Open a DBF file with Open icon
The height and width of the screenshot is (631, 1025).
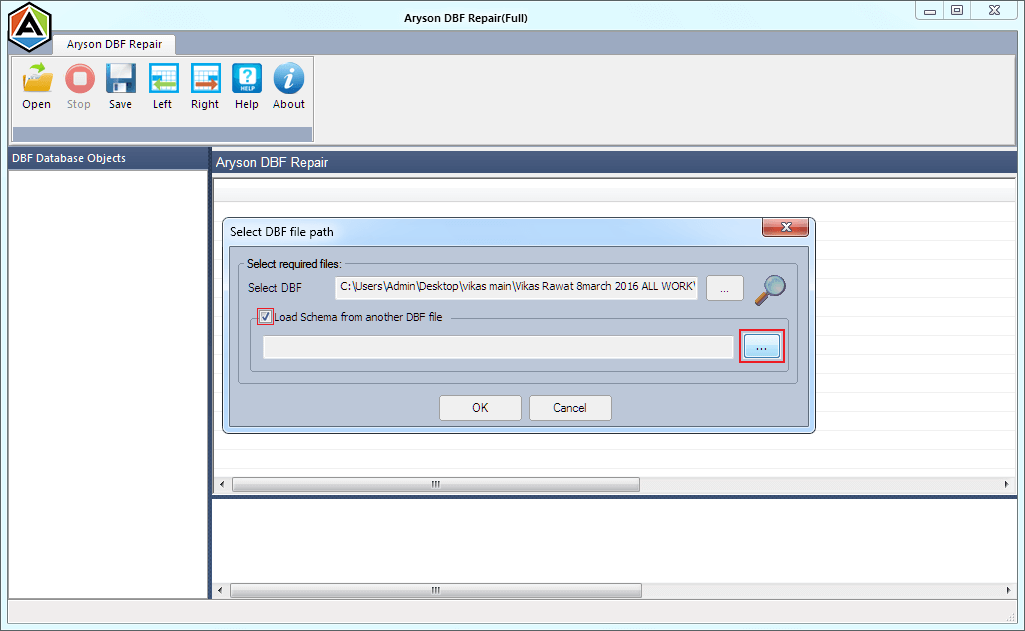click(37, 78)
